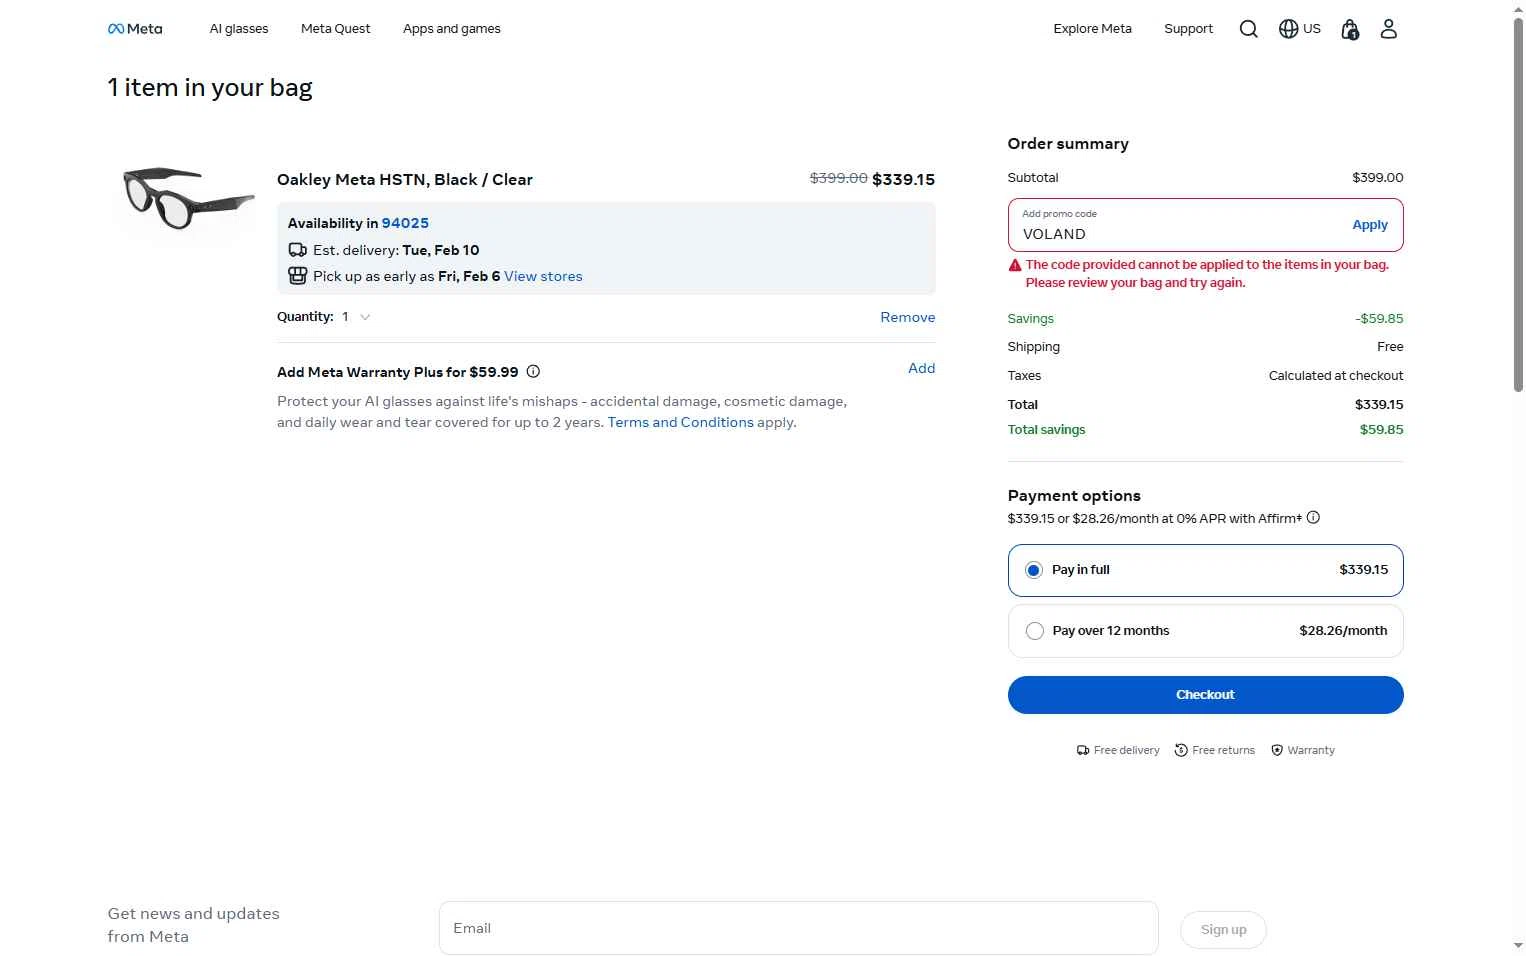Open the Apps and games menu

click(452, 29)
